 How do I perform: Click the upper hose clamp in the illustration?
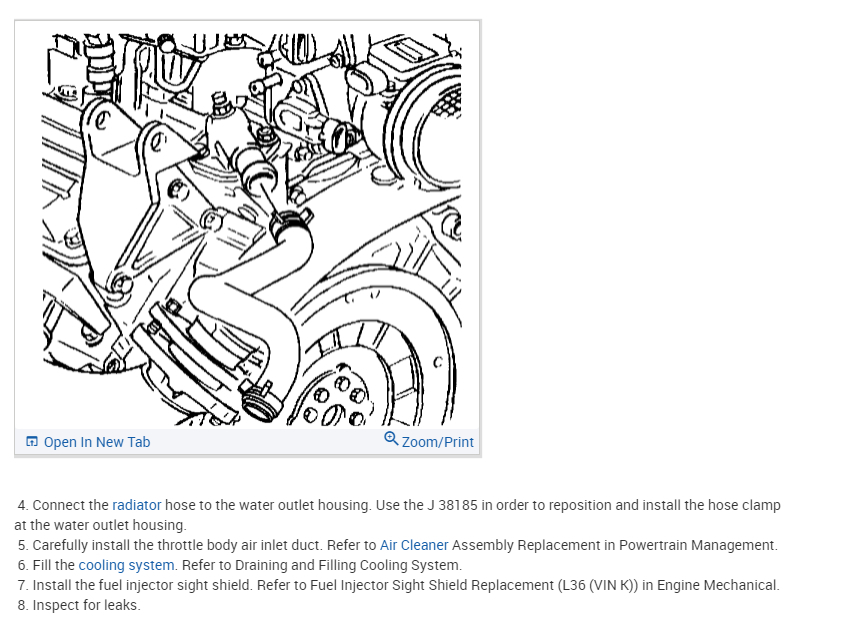pos(289,222)
